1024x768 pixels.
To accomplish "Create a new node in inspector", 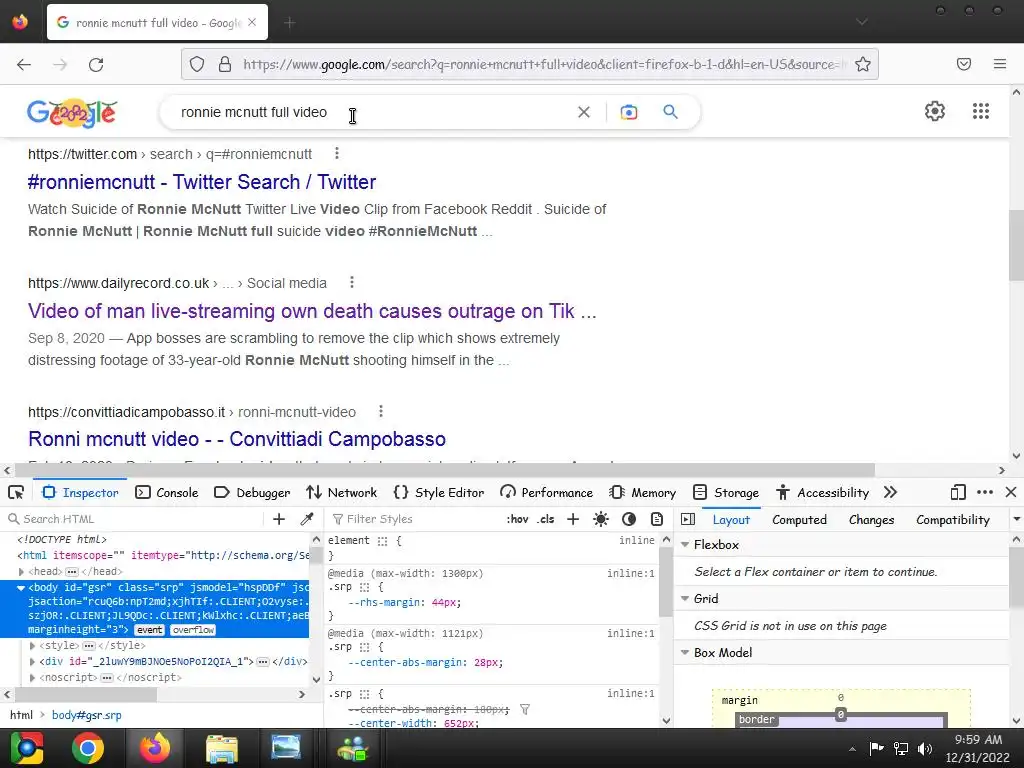I will pos(279,519).
